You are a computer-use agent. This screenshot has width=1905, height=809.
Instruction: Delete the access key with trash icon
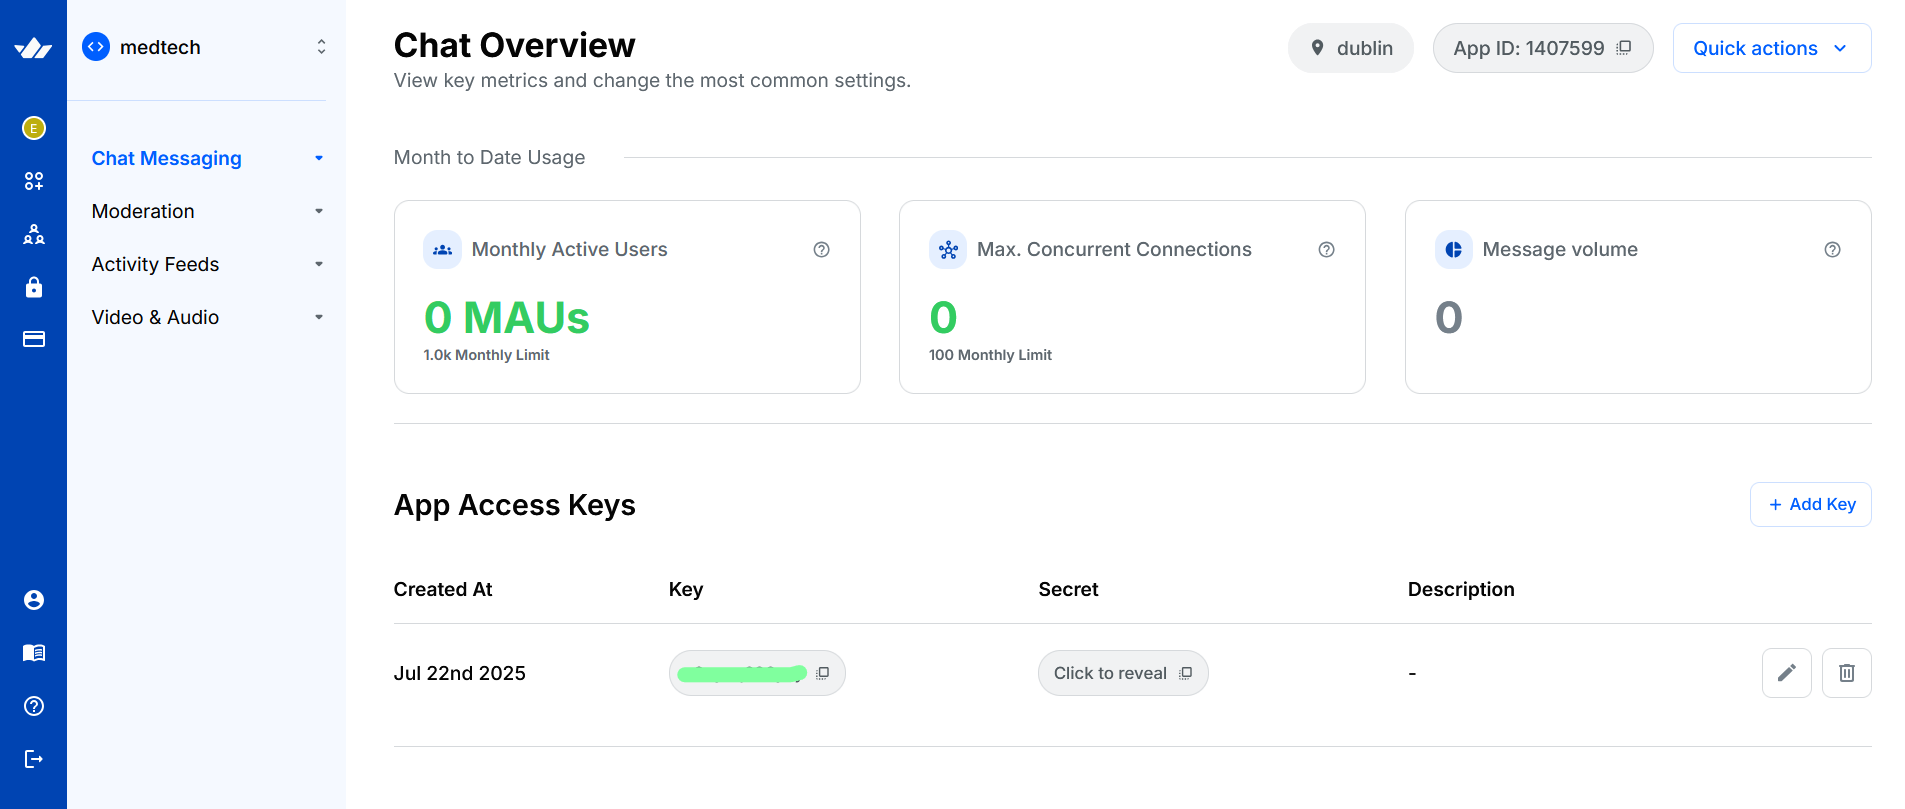tap(1846, 673)
